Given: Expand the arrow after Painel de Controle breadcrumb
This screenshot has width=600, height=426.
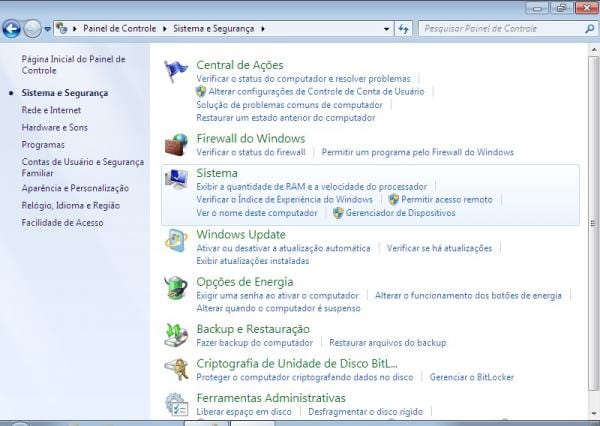Looking at the screenshot, I should coord(165,29).
